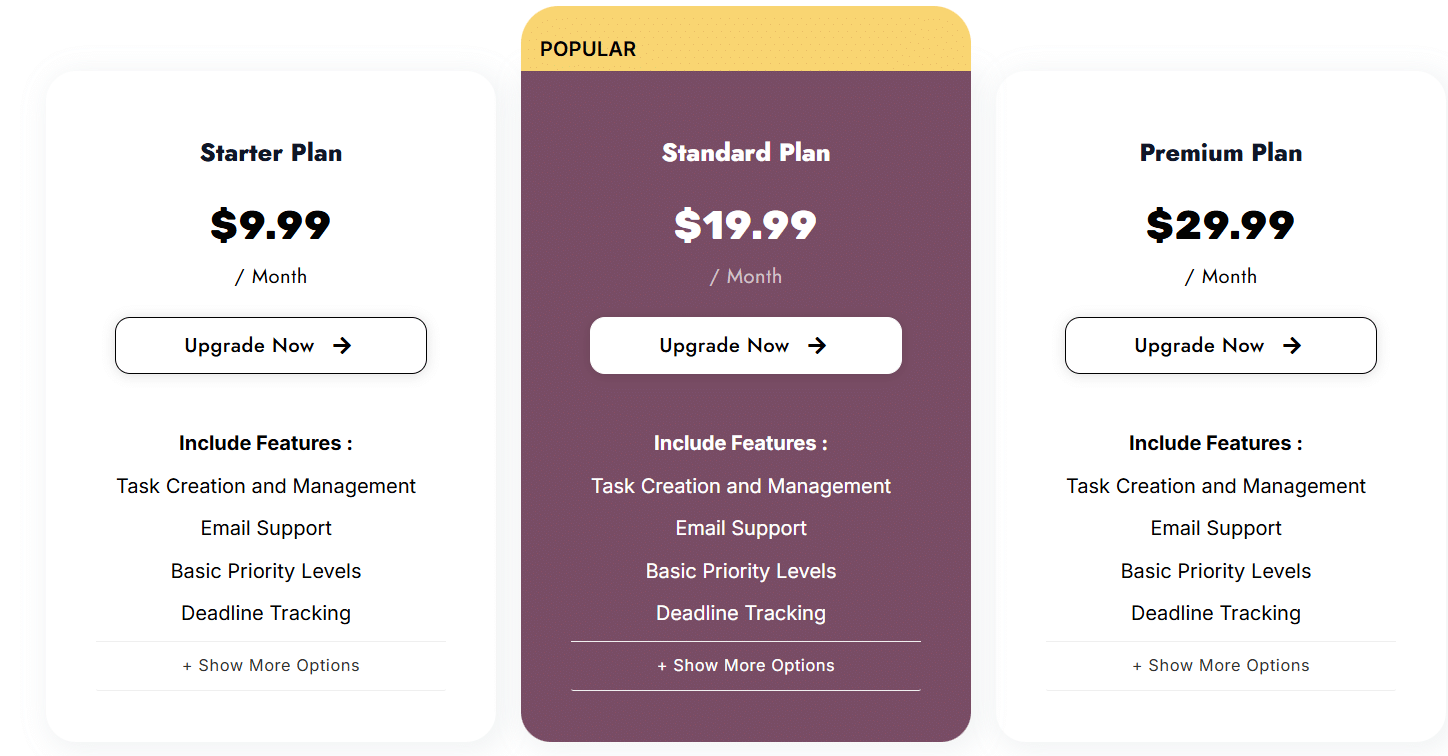Click the $19.99 price

click(x=746, y=225)
